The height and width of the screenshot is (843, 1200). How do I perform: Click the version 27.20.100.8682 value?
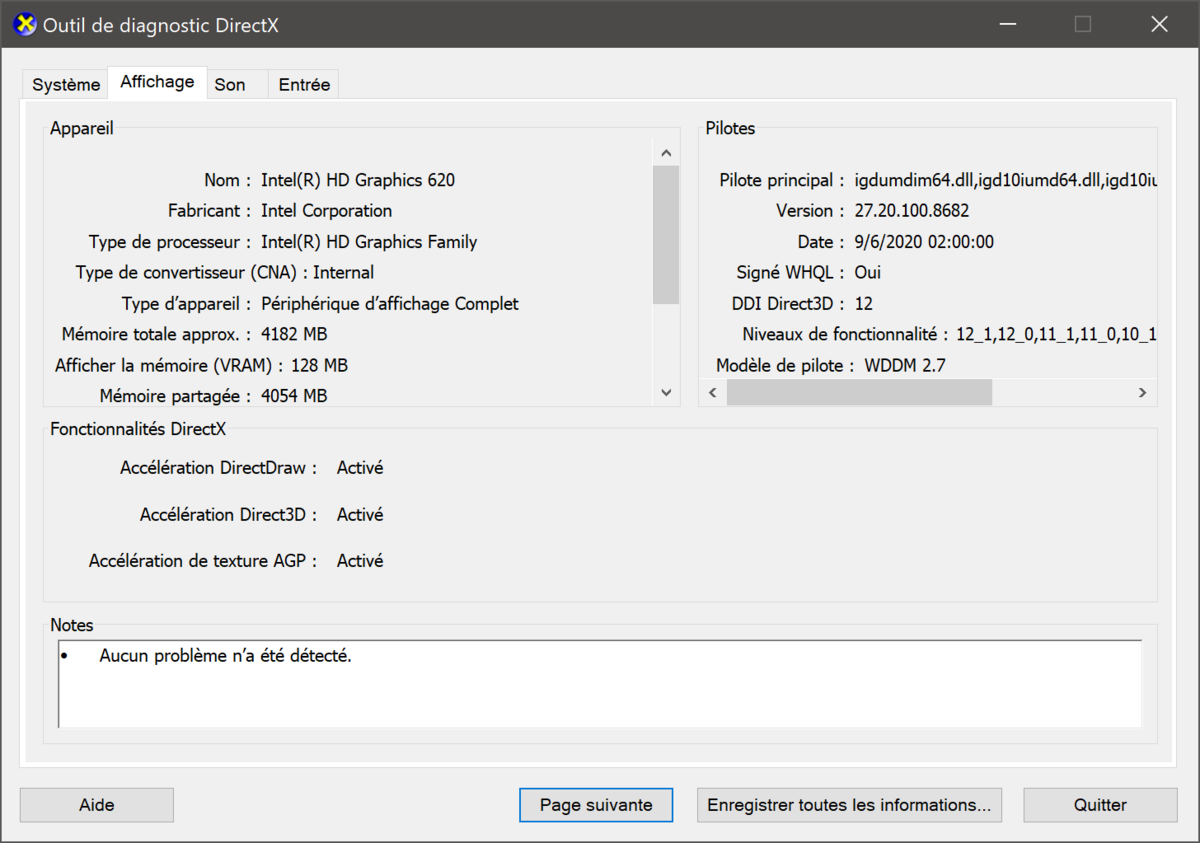pyautogui.click(x=912, y=211)
